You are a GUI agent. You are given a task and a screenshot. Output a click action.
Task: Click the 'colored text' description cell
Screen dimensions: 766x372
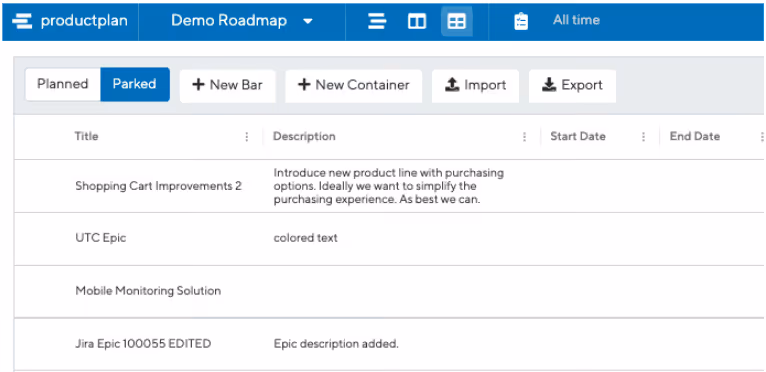click(x=305, y=239)
